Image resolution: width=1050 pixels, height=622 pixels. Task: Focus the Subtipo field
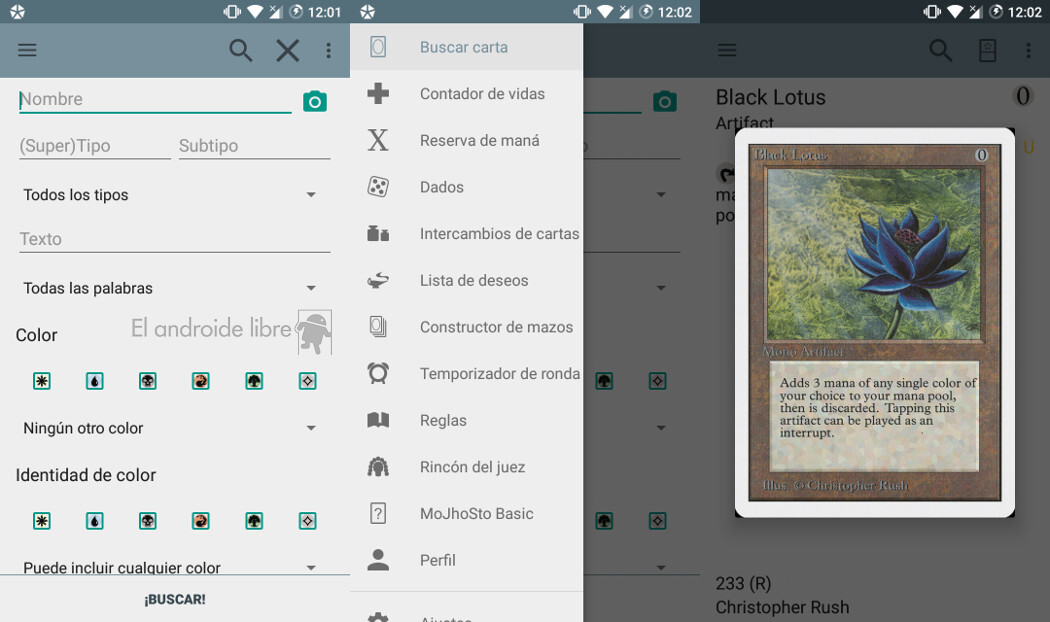click(254, 145)
